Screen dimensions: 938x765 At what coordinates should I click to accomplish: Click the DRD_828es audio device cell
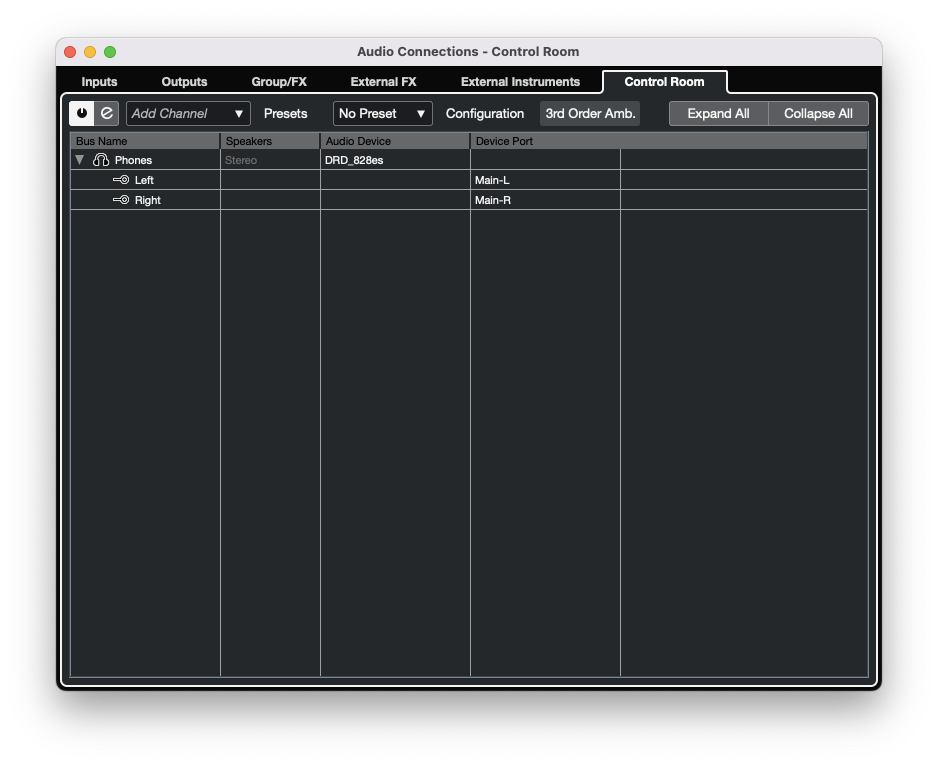click(x=394, y=159)
